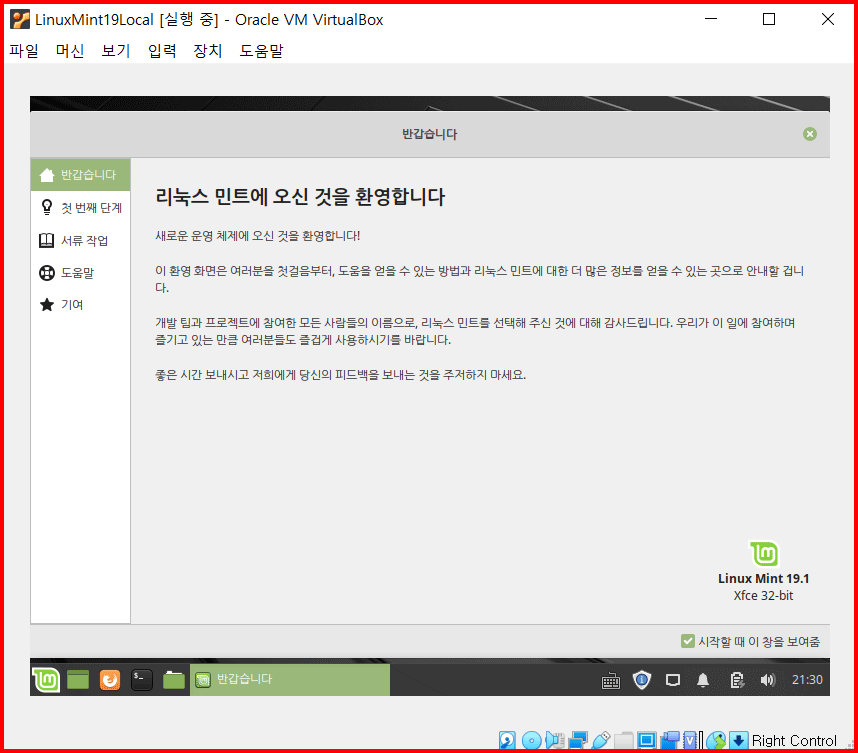
Task: Click the optical disc status icon
Action: (531, 740)
